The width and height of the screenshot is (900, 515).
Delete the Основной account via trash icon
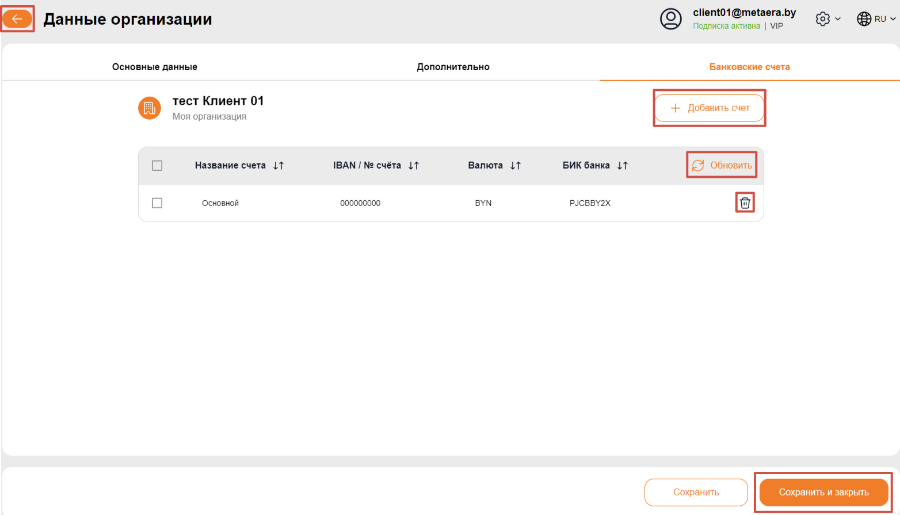click(x=744, y=203)
